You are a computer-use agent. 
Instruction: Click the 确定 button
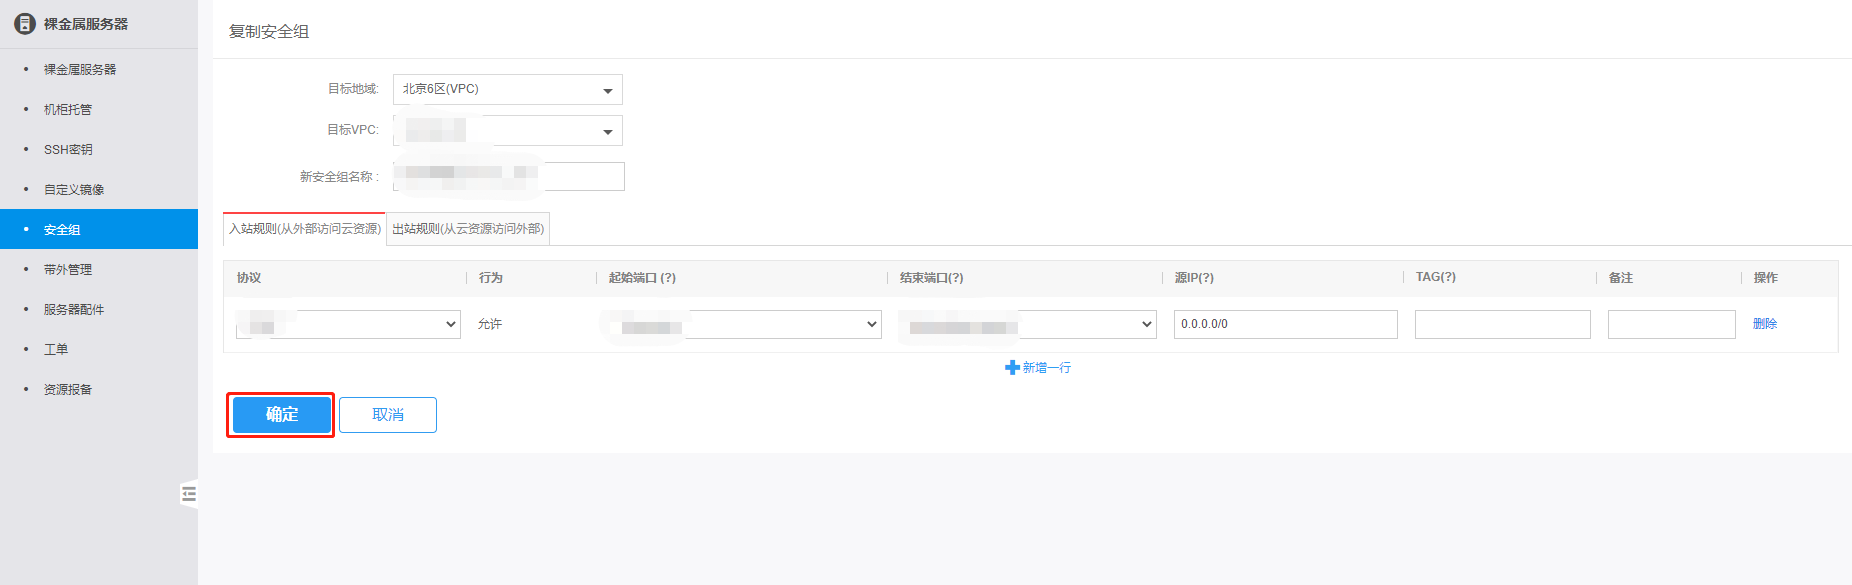coord(282,415)
